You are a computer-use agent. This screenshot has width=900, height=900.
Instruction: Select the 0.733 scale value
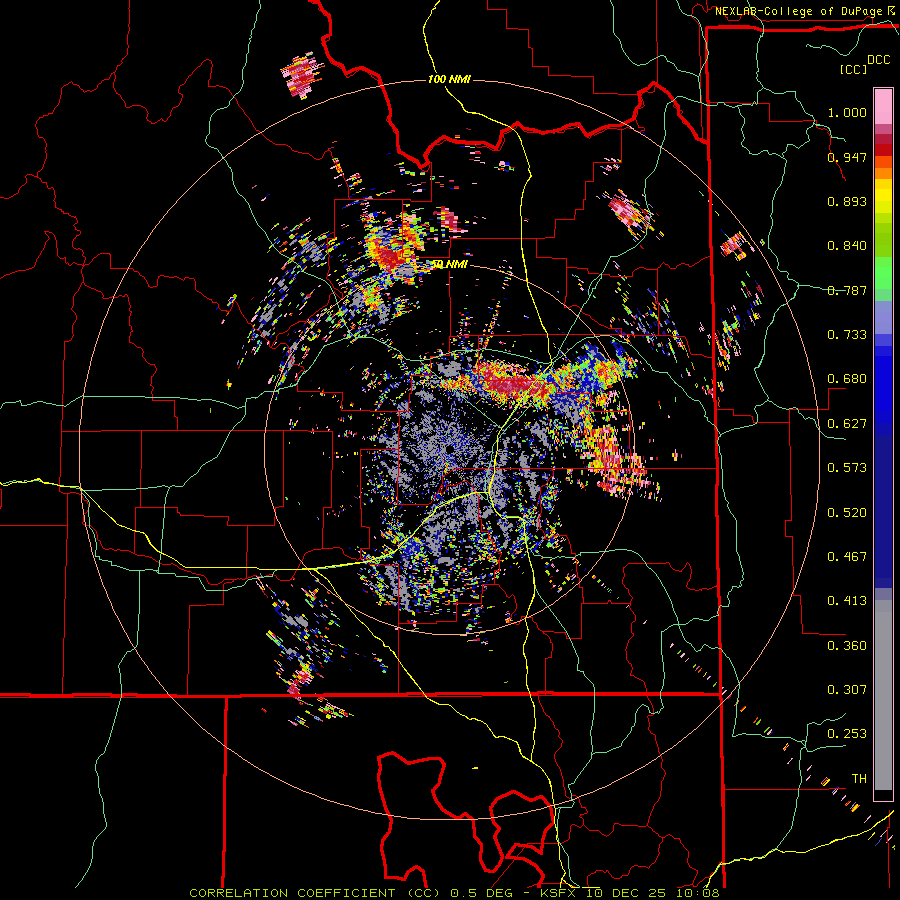pyautogui.click(x=847, y=335)
